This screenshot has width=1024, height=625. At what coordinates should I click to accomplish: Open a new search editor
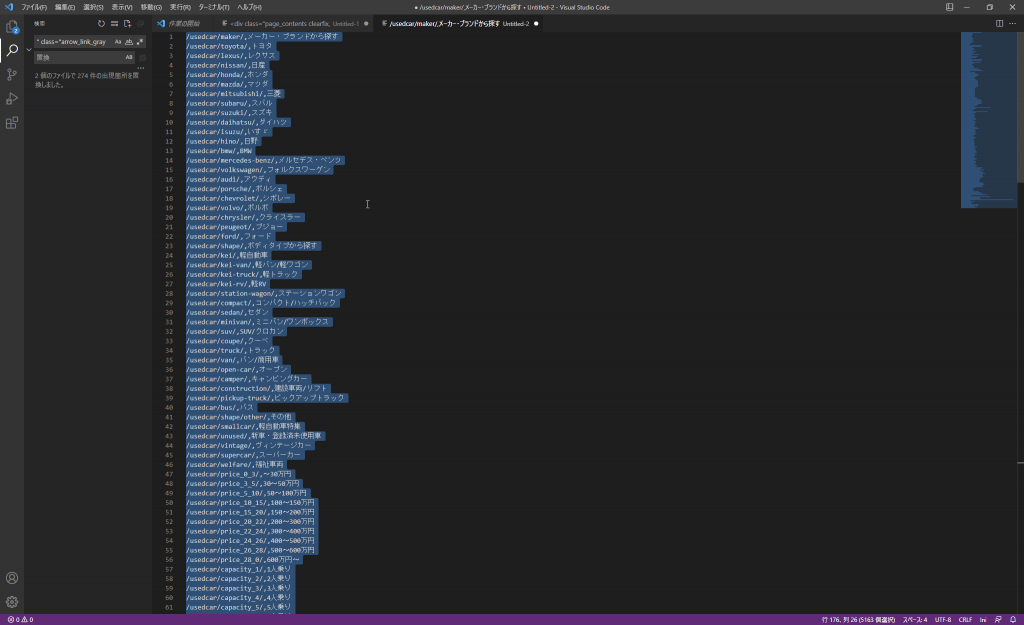(x=127, y=24)
